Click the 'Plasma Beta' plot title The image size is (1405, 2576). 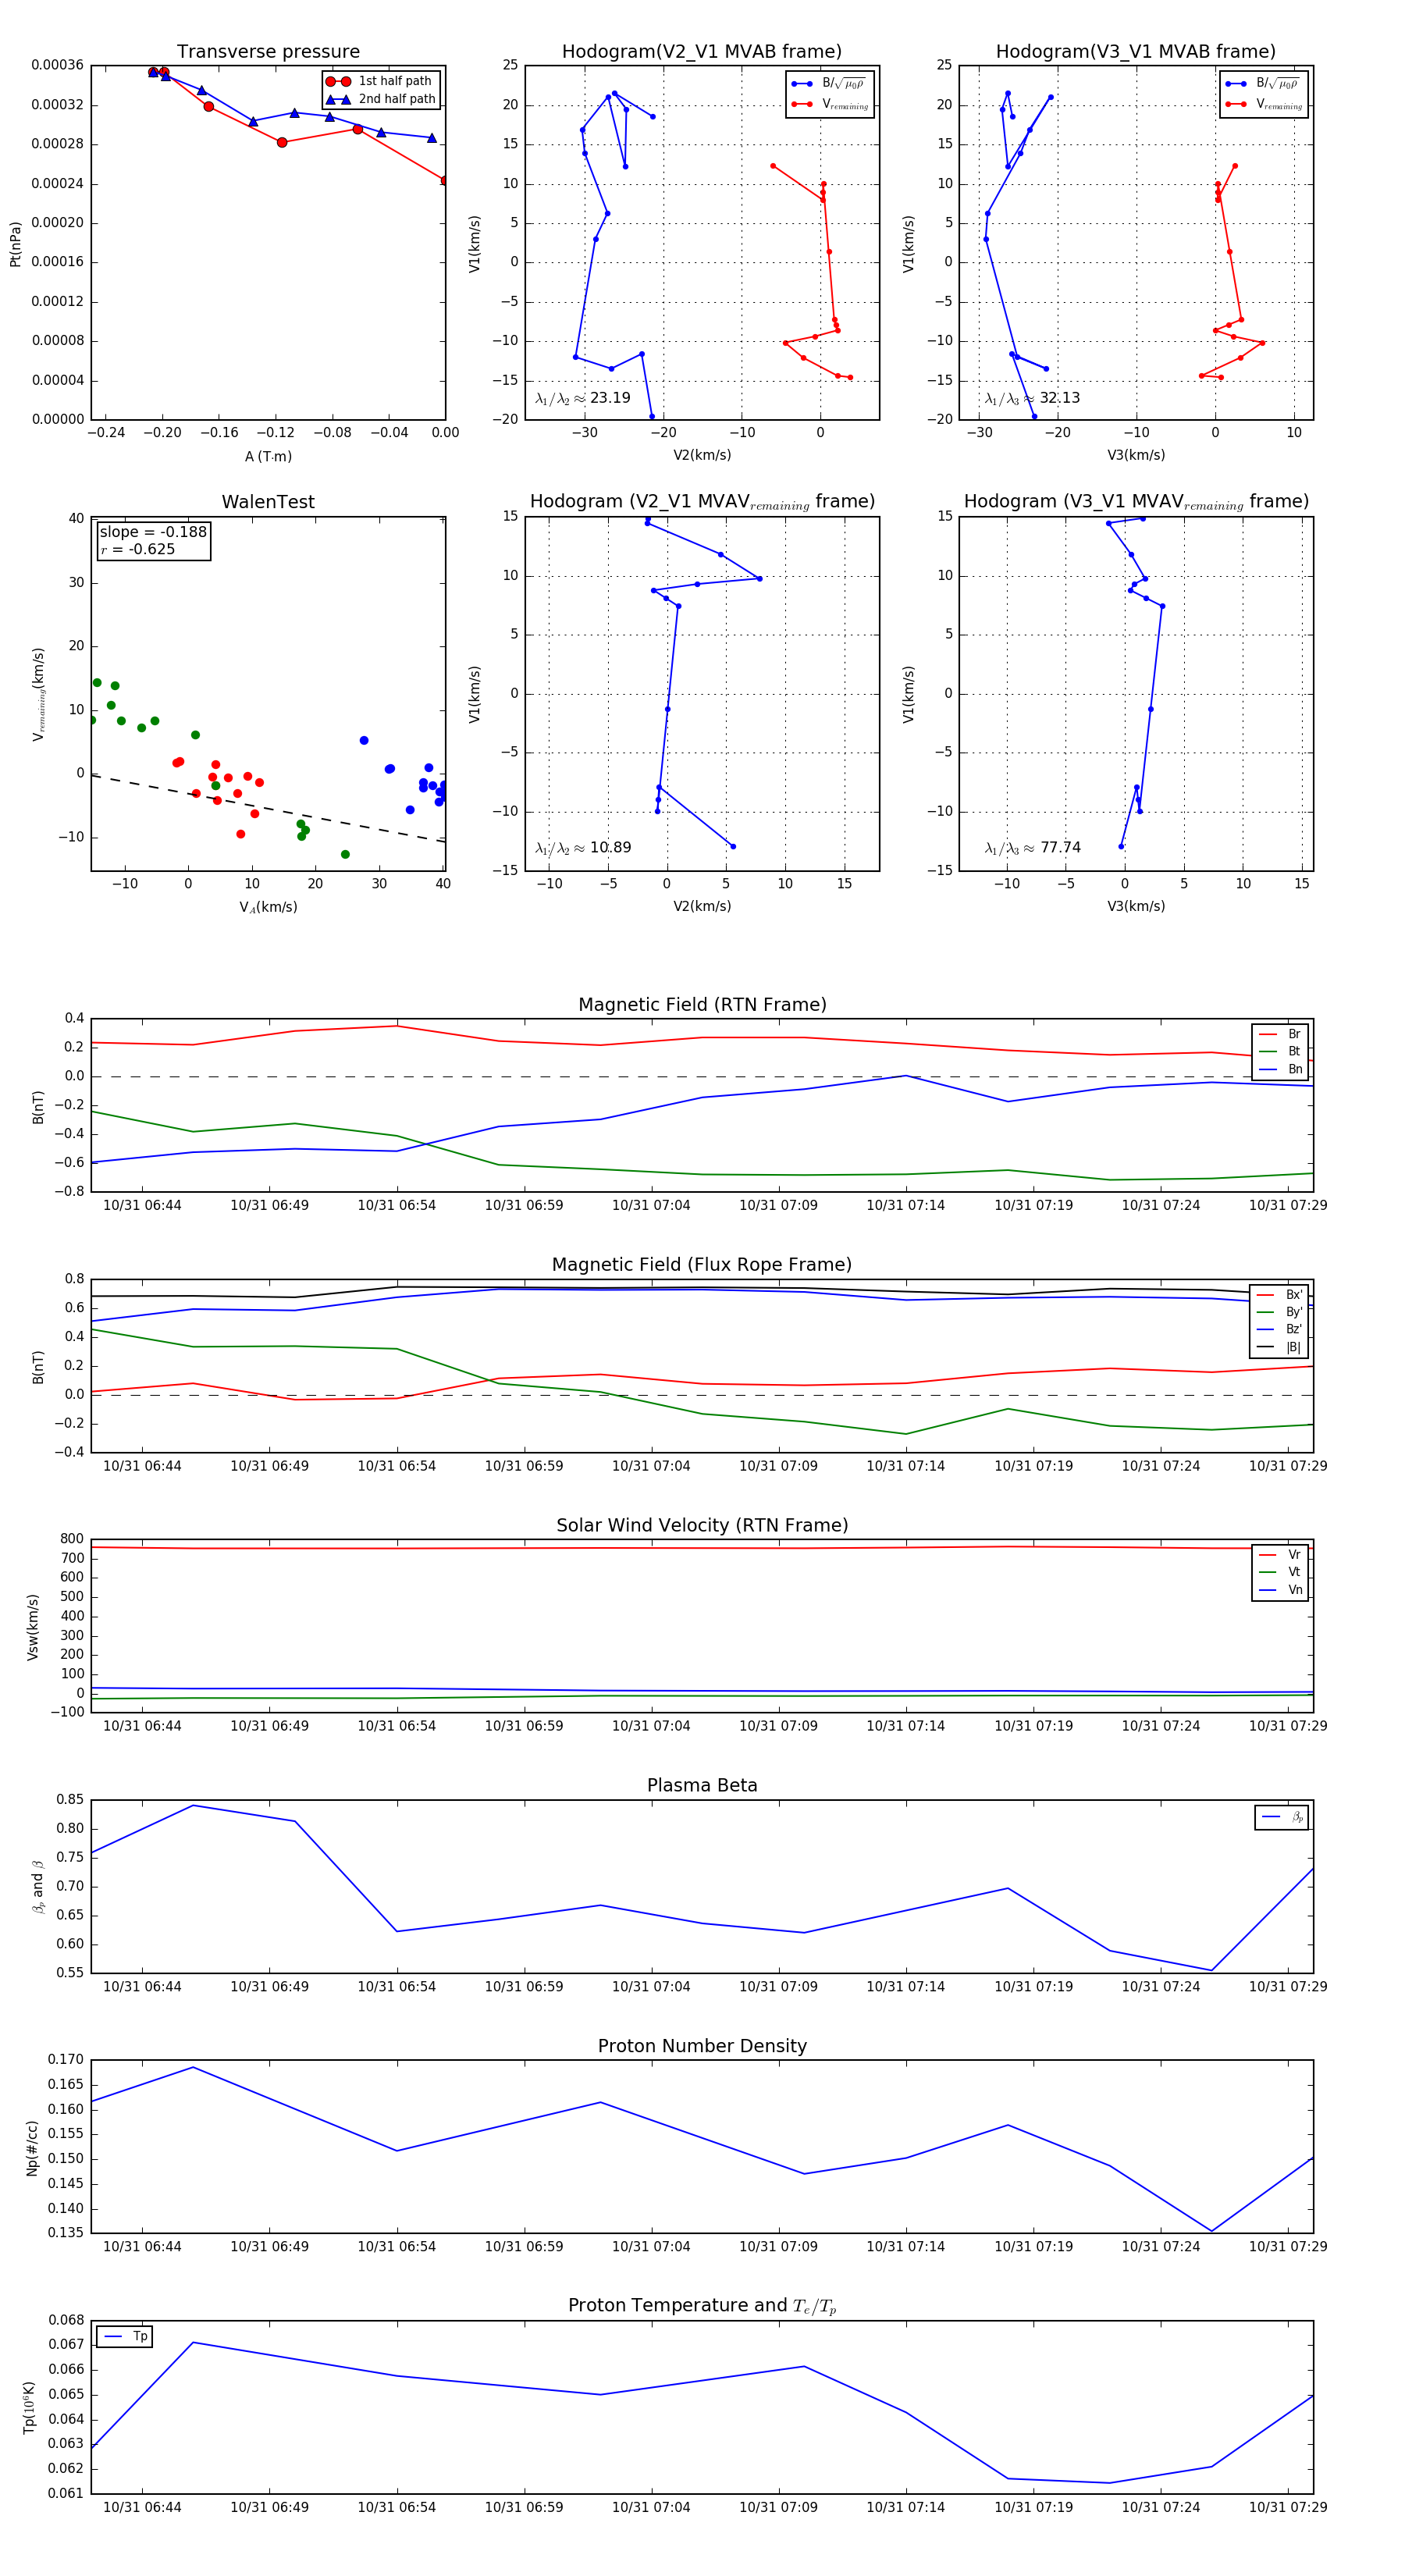point(702,1785)
